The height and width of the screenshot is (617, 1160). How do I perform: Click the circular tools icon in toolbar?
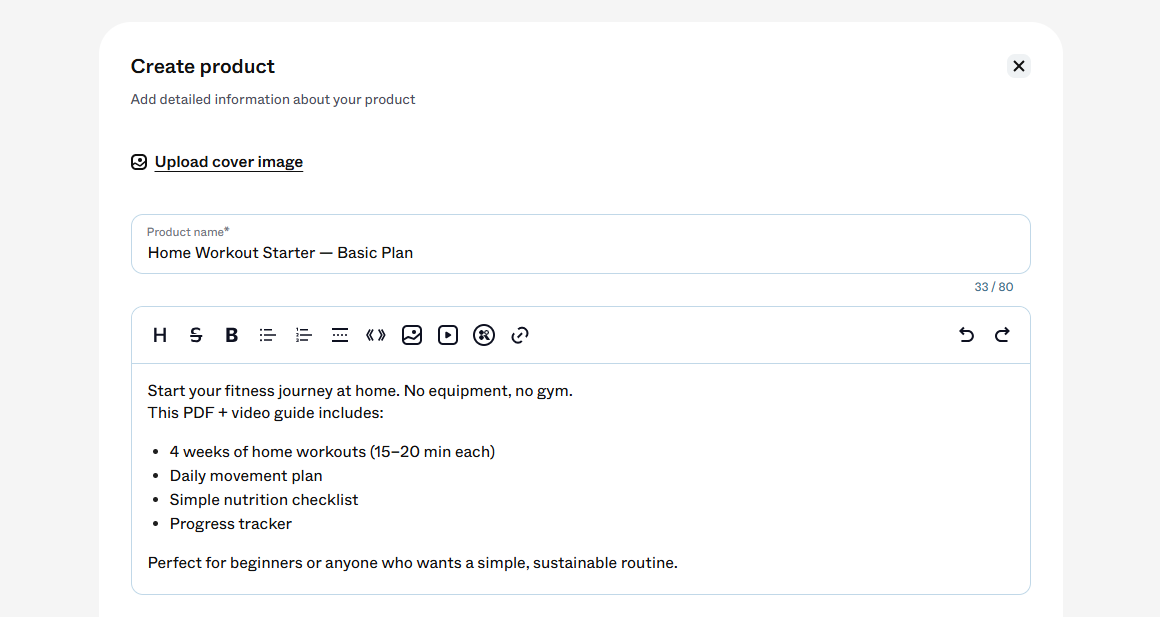pyautogui.click(x=484, y=335)
